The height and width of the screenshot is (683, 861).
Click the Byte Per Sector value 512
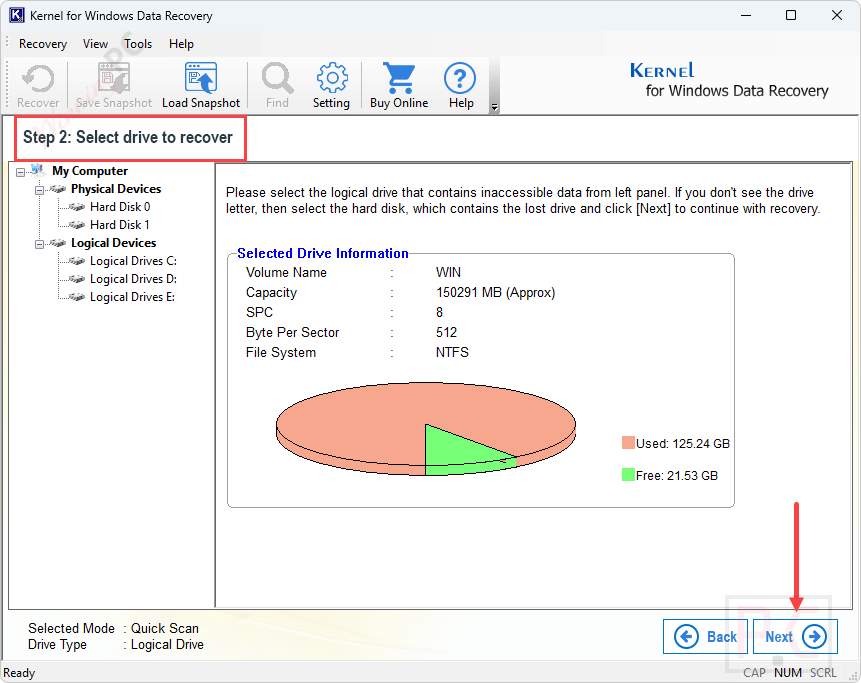coord(446,332)
